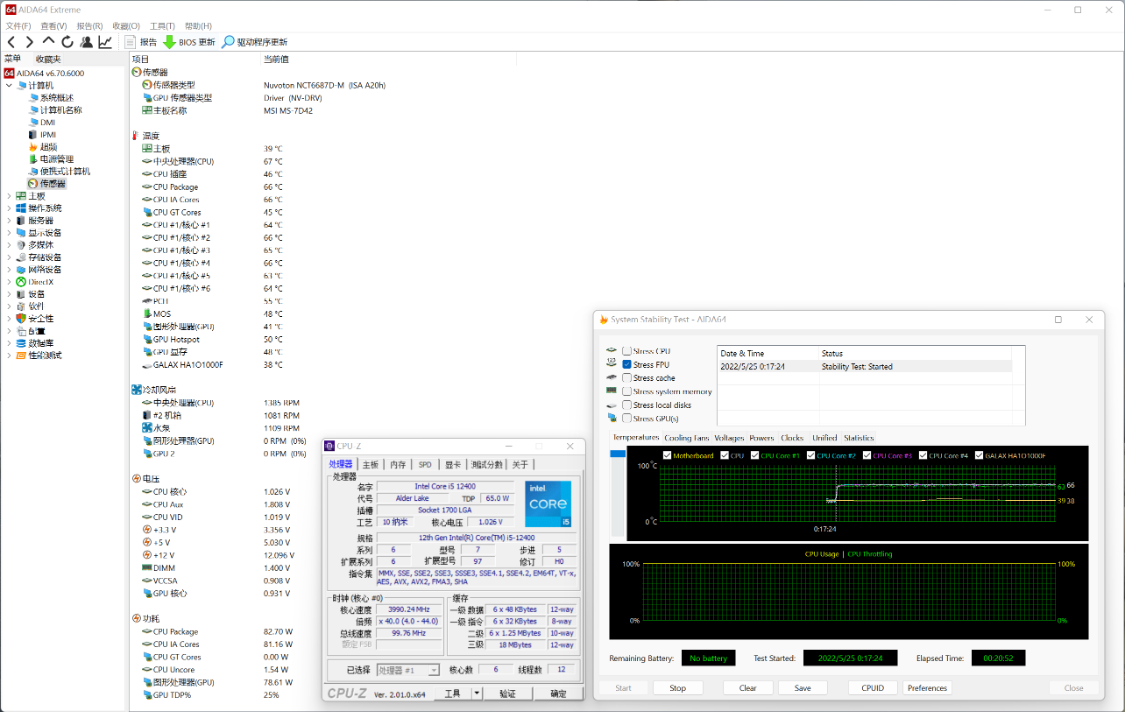Screen dimensions: 1125x712
Task: Click the refresh icon in AIDA64 toolbar
Action: [67, 42]
